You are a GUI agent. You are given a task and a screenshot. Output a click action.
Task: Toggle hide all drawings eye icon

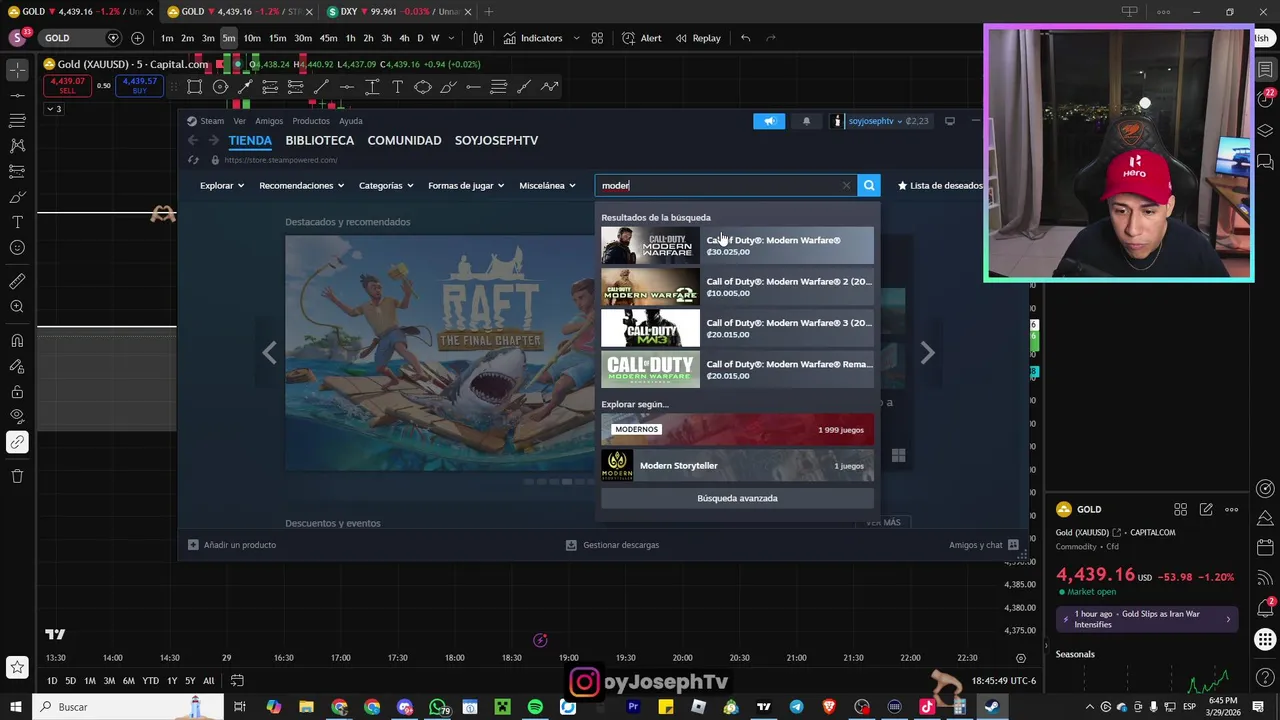(x=17, y=416)
